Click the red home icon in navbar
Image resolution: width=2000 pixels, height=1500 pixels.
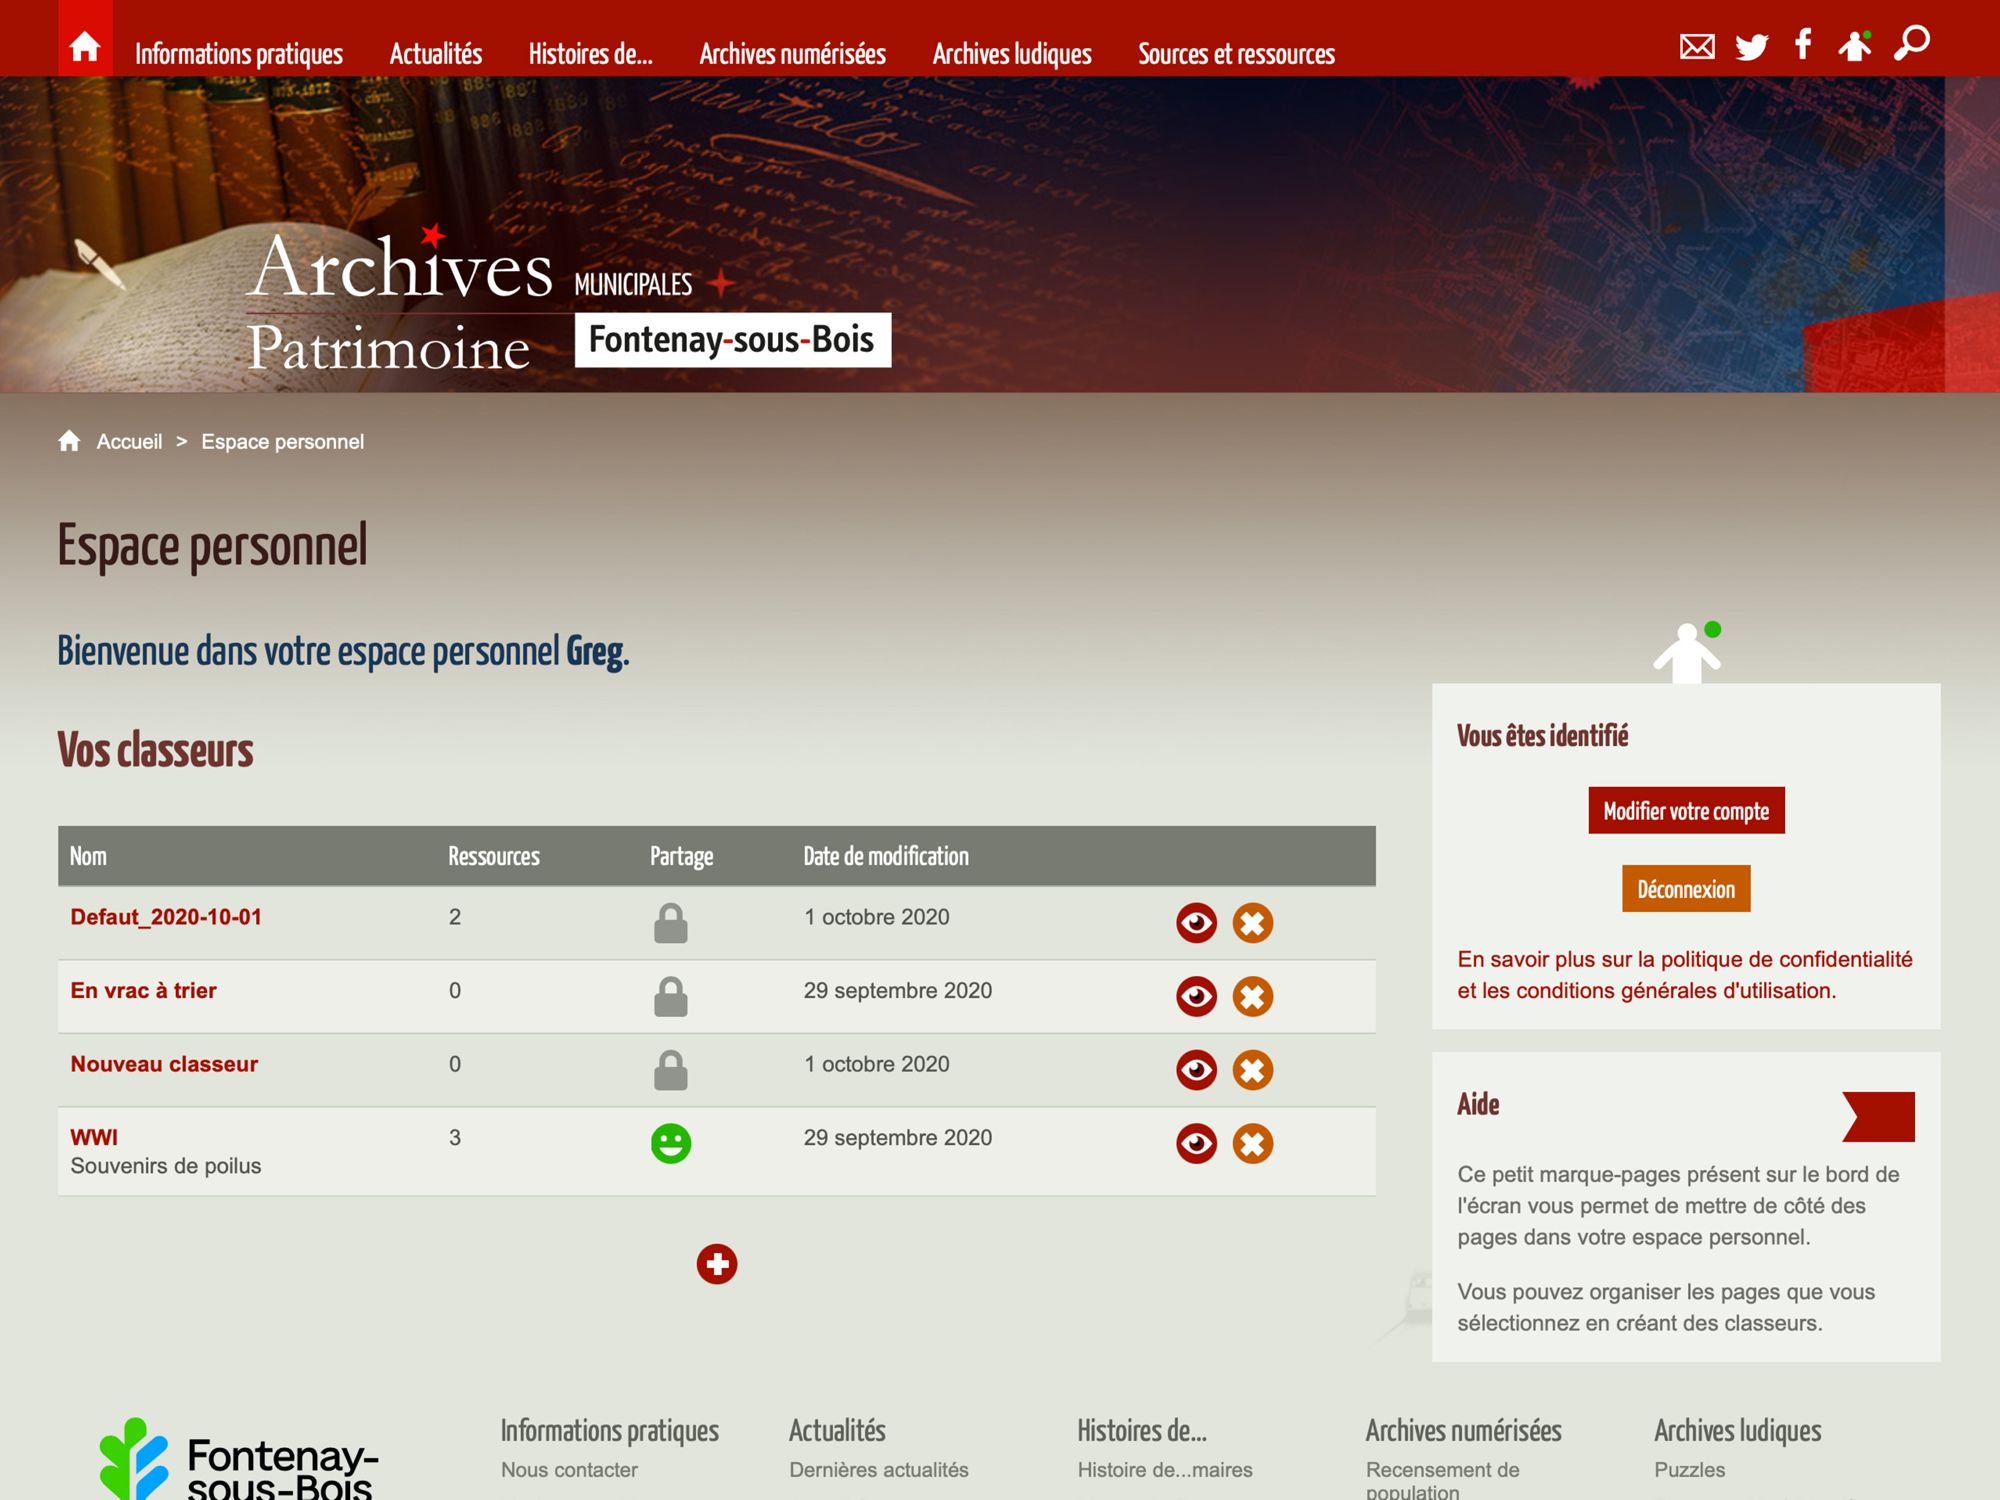[x=85, y=45]
